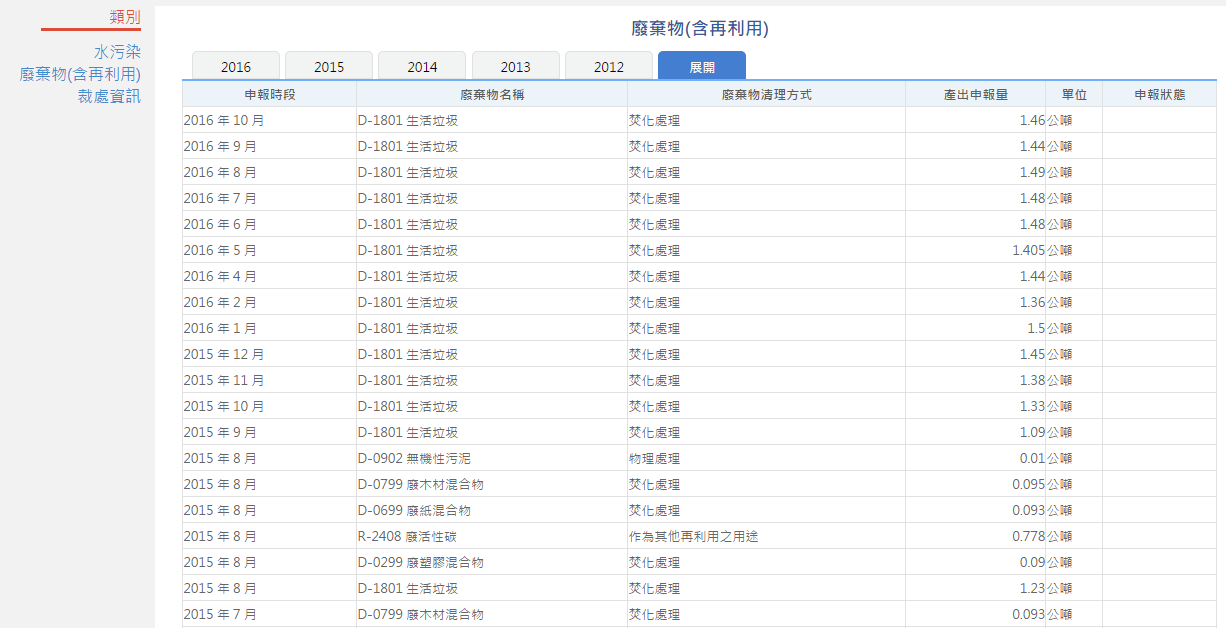Switch to the 2012 tab
This screenshot has width=1226, height=628.
[609, 66]
